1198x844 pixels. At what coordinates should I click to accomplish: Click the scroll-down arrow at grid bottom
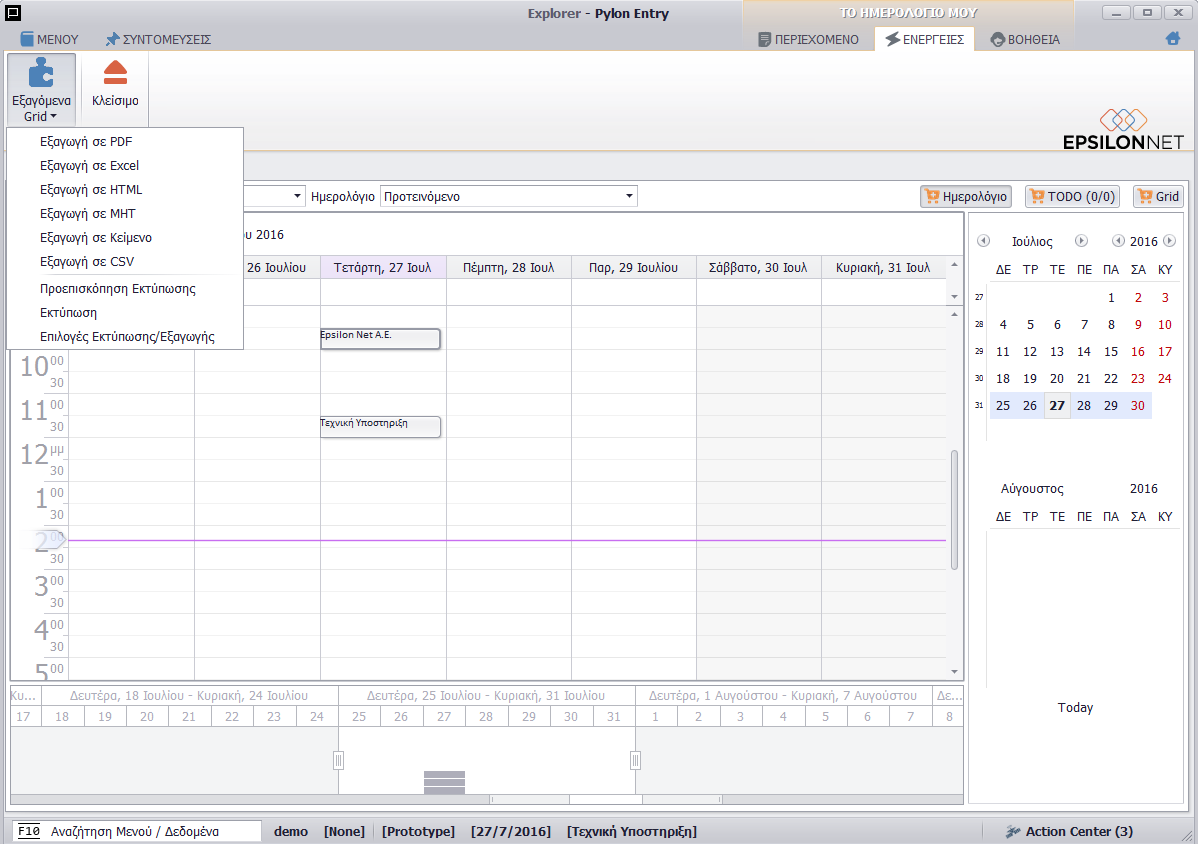[x=954, y=671]
